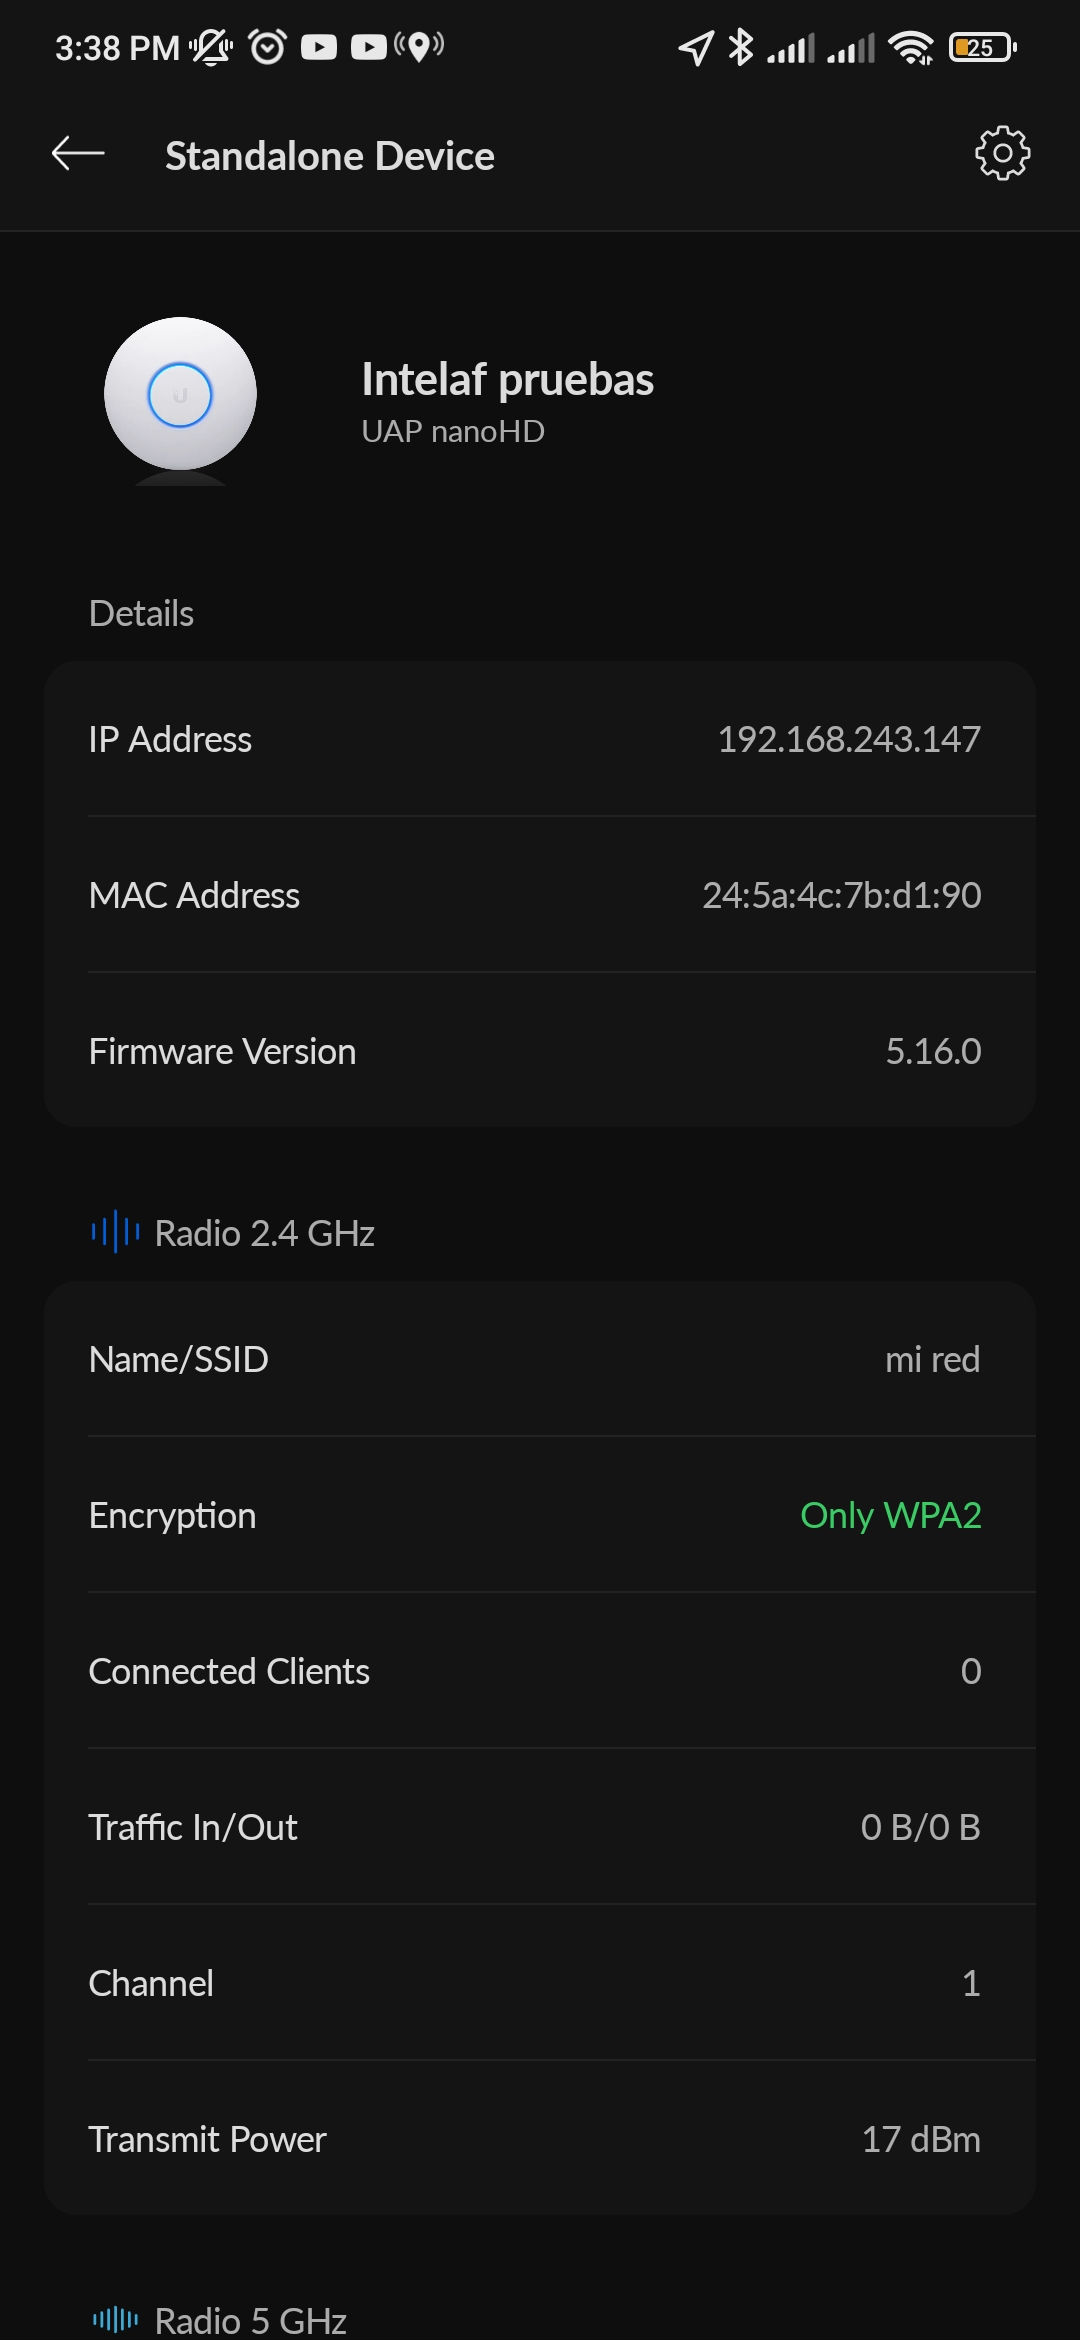Tap the Wi-Fi status bar icon
This screenshot has height=2340, width=1080.
[910, 47]
